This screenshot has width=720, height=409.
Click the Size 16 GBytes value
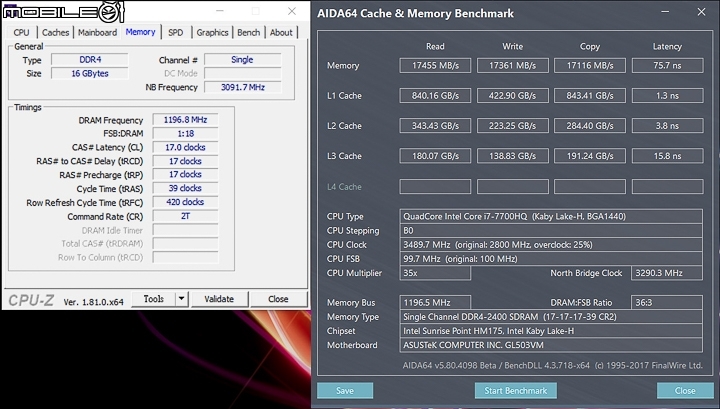(x=90, y=73)
